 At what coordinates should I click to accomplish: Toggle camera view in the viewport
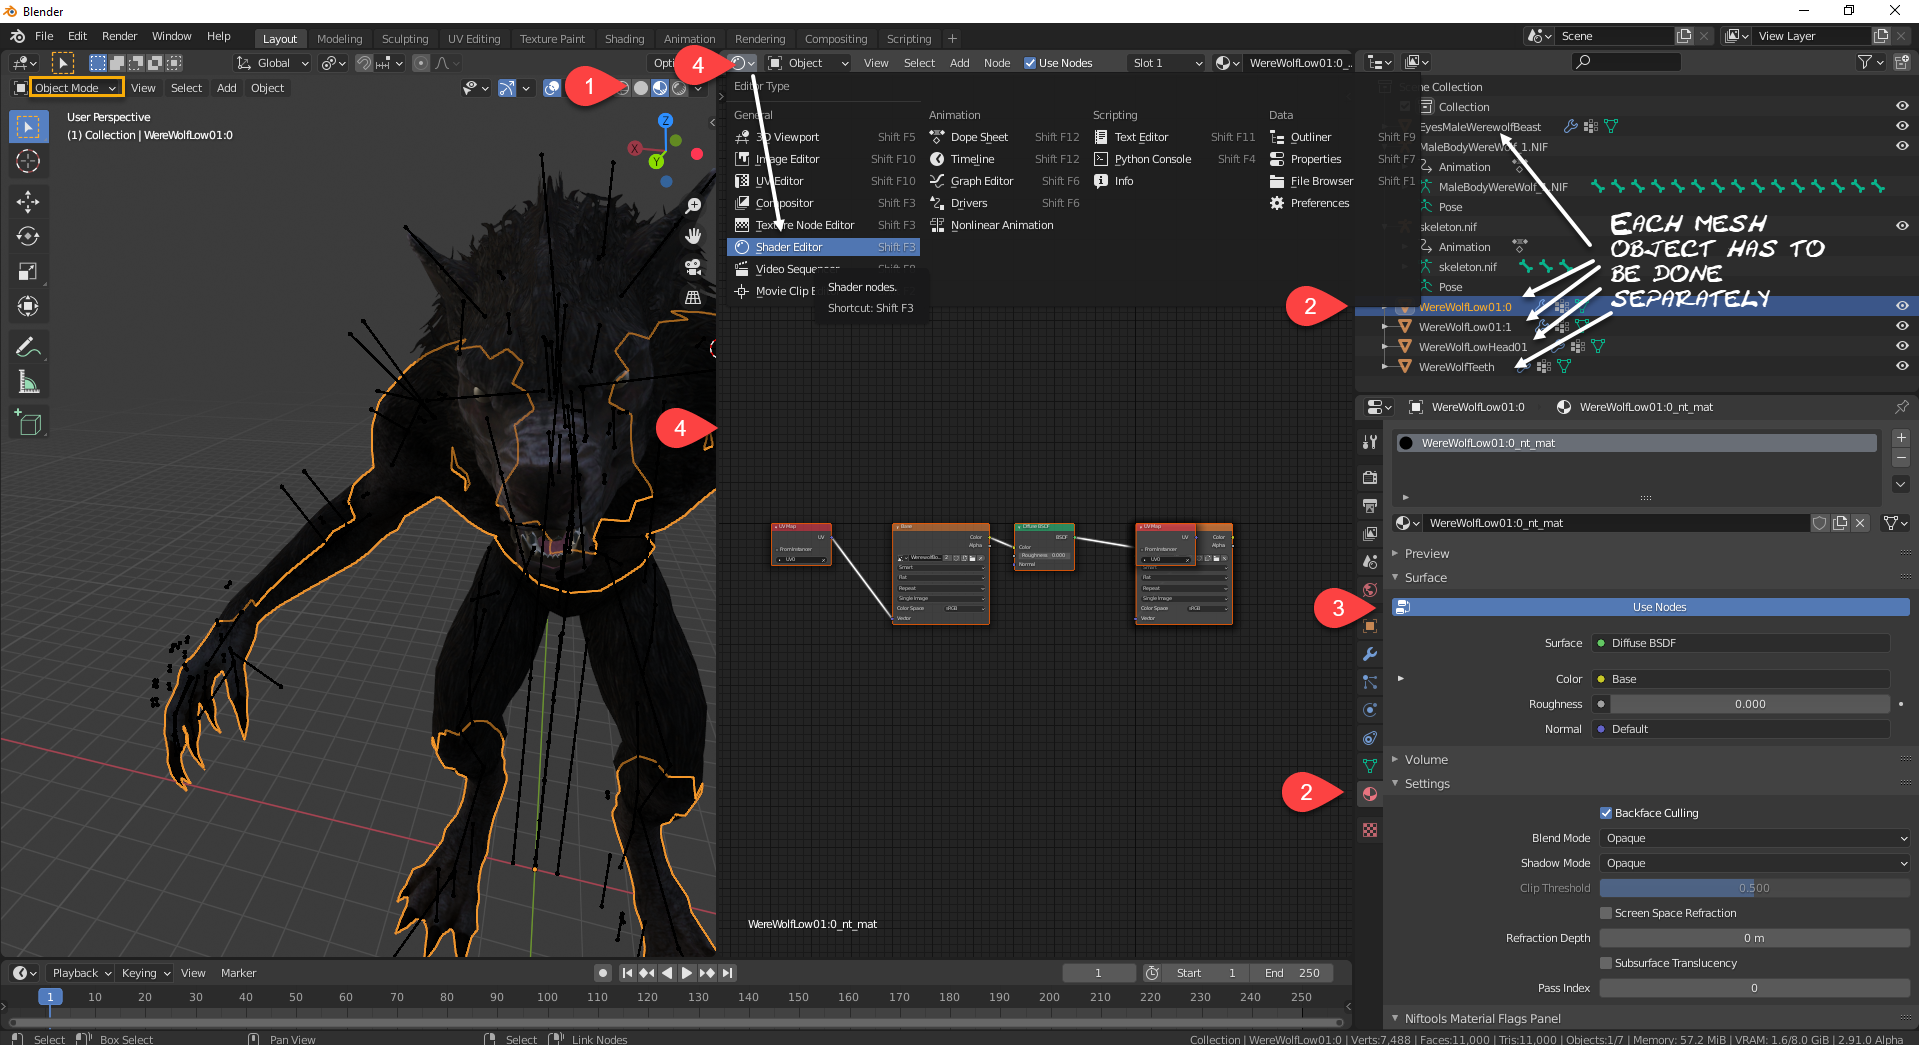click(x=692, y=267)
